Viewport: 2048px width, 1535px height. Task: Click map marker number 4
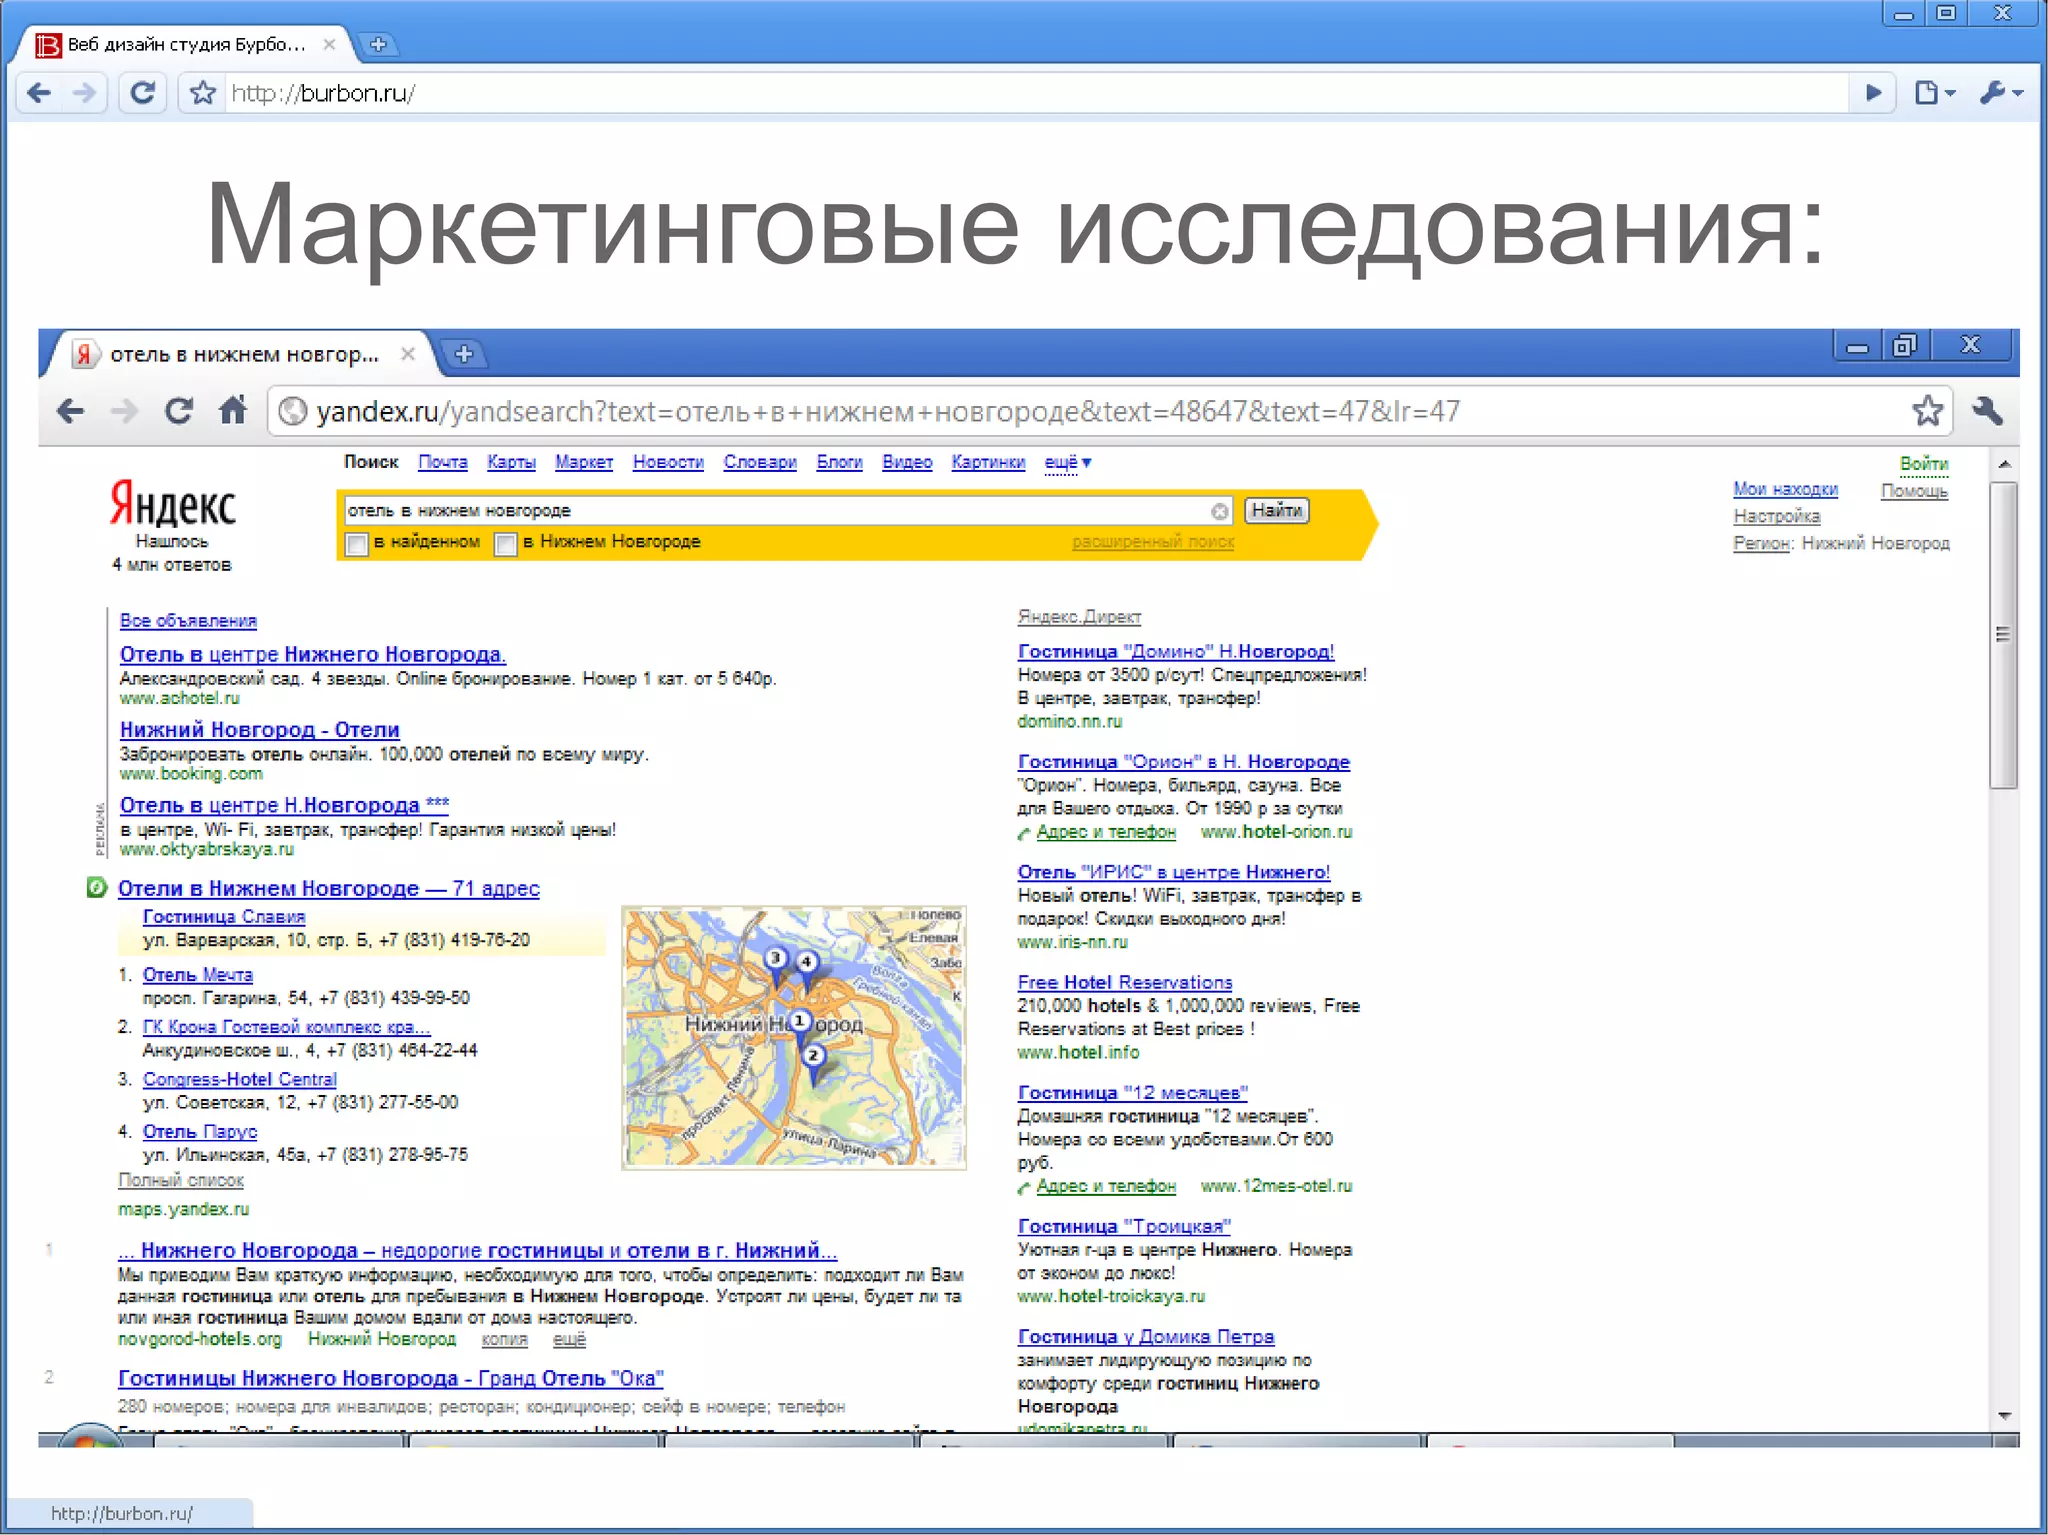tap(806, 966)
